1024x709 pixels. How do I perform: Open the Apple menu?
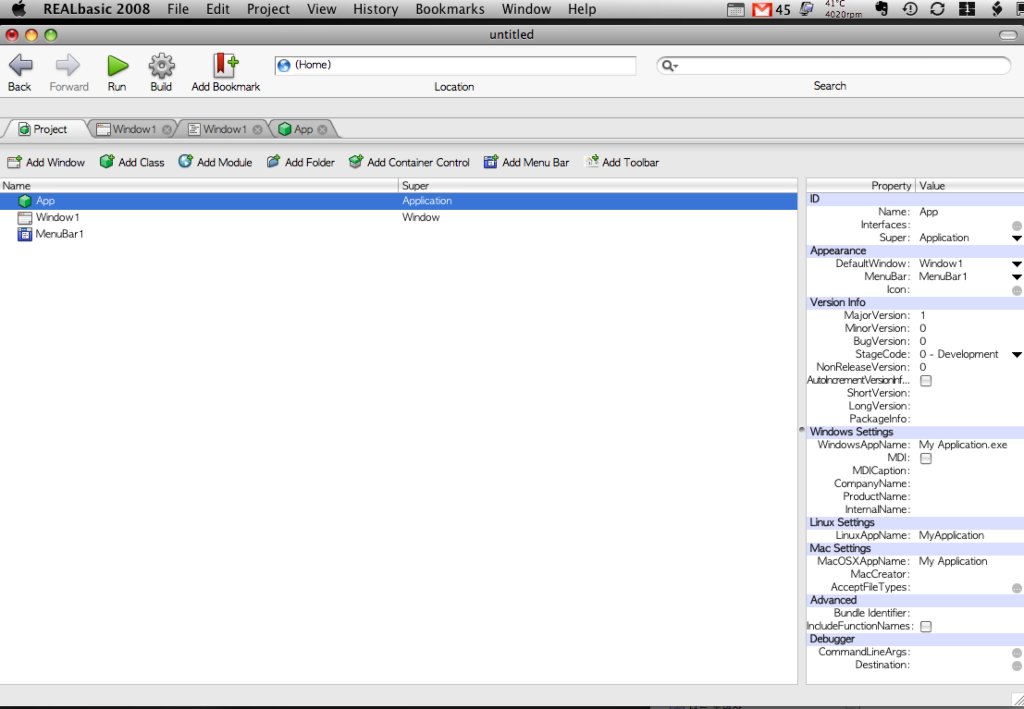(x=19, y=9)
